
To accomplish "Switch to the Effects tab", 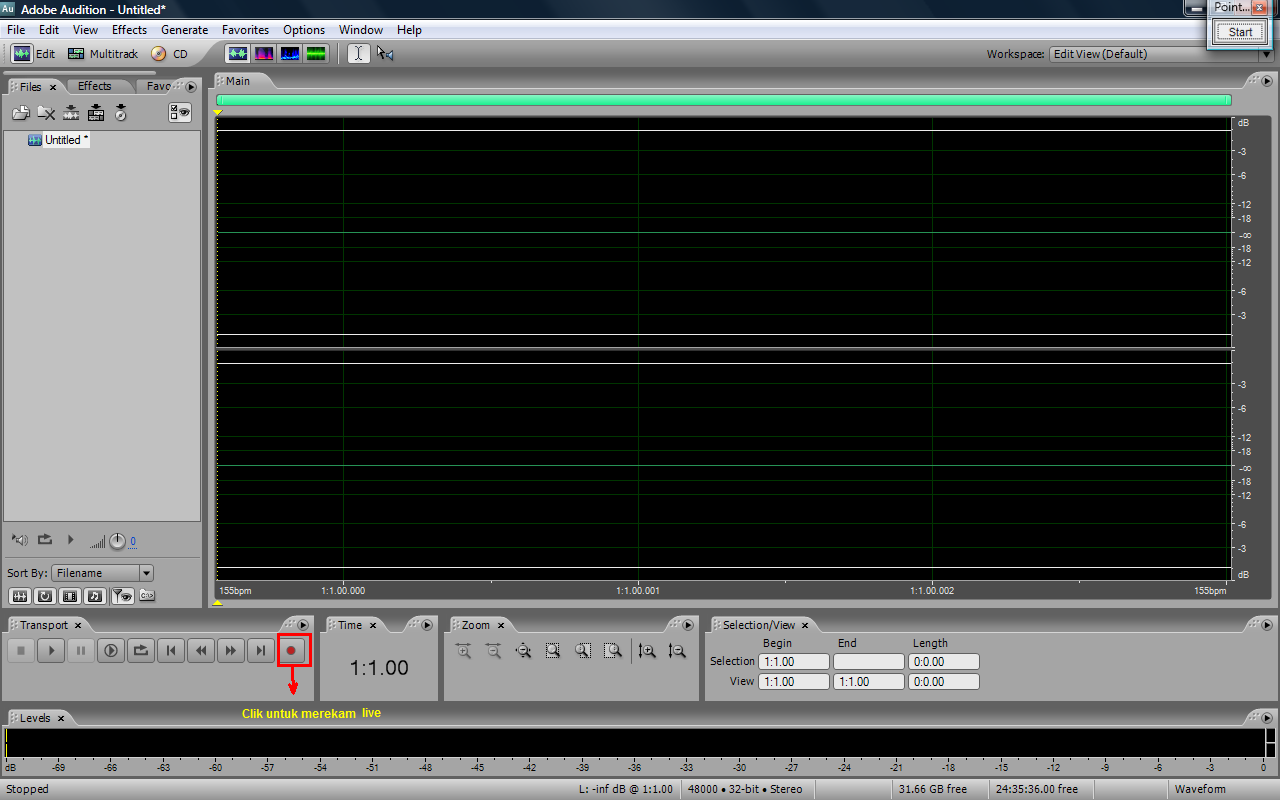I will (95, 86).
